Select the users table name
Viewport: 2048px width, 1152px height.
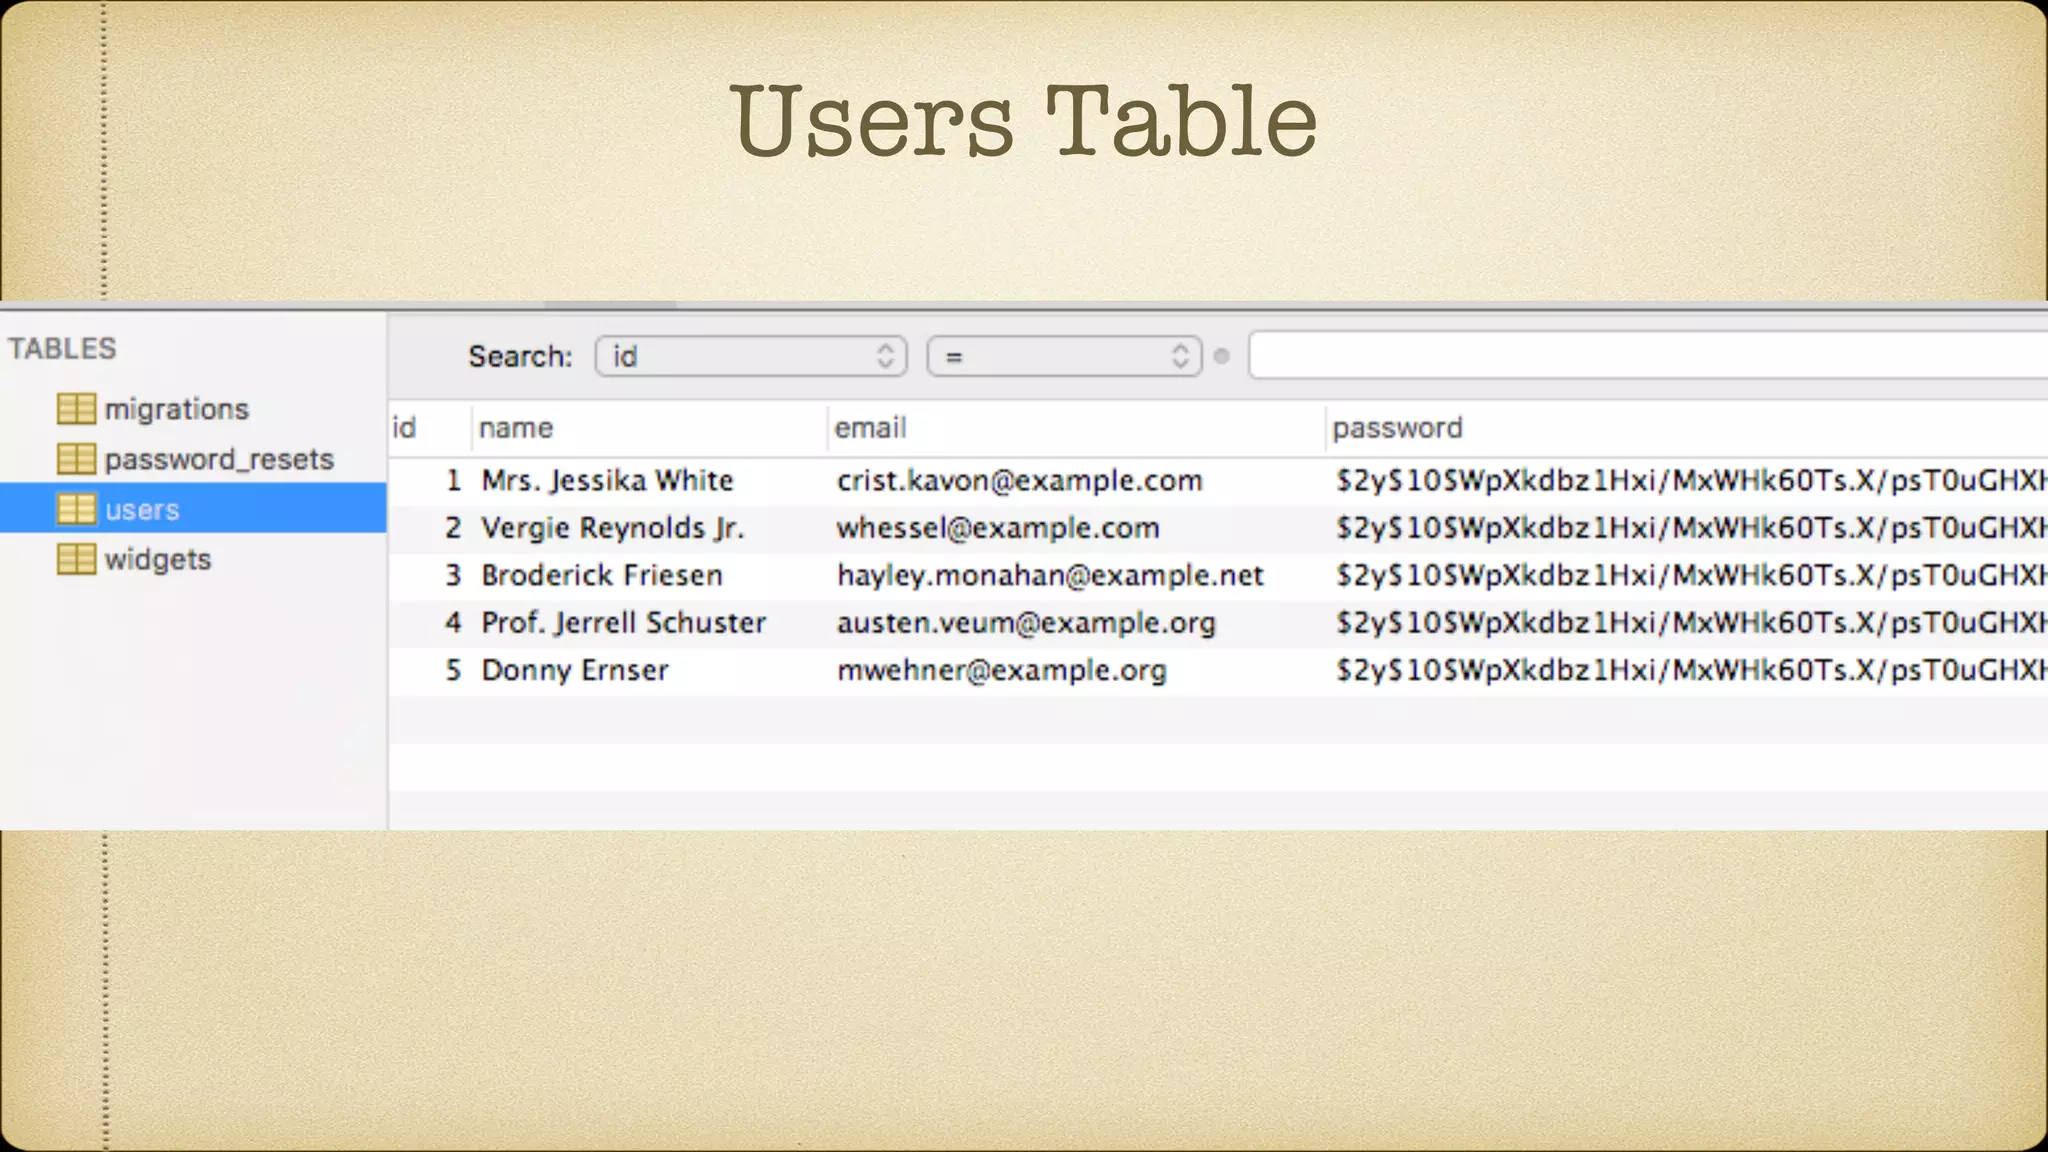tap(142, 509)
